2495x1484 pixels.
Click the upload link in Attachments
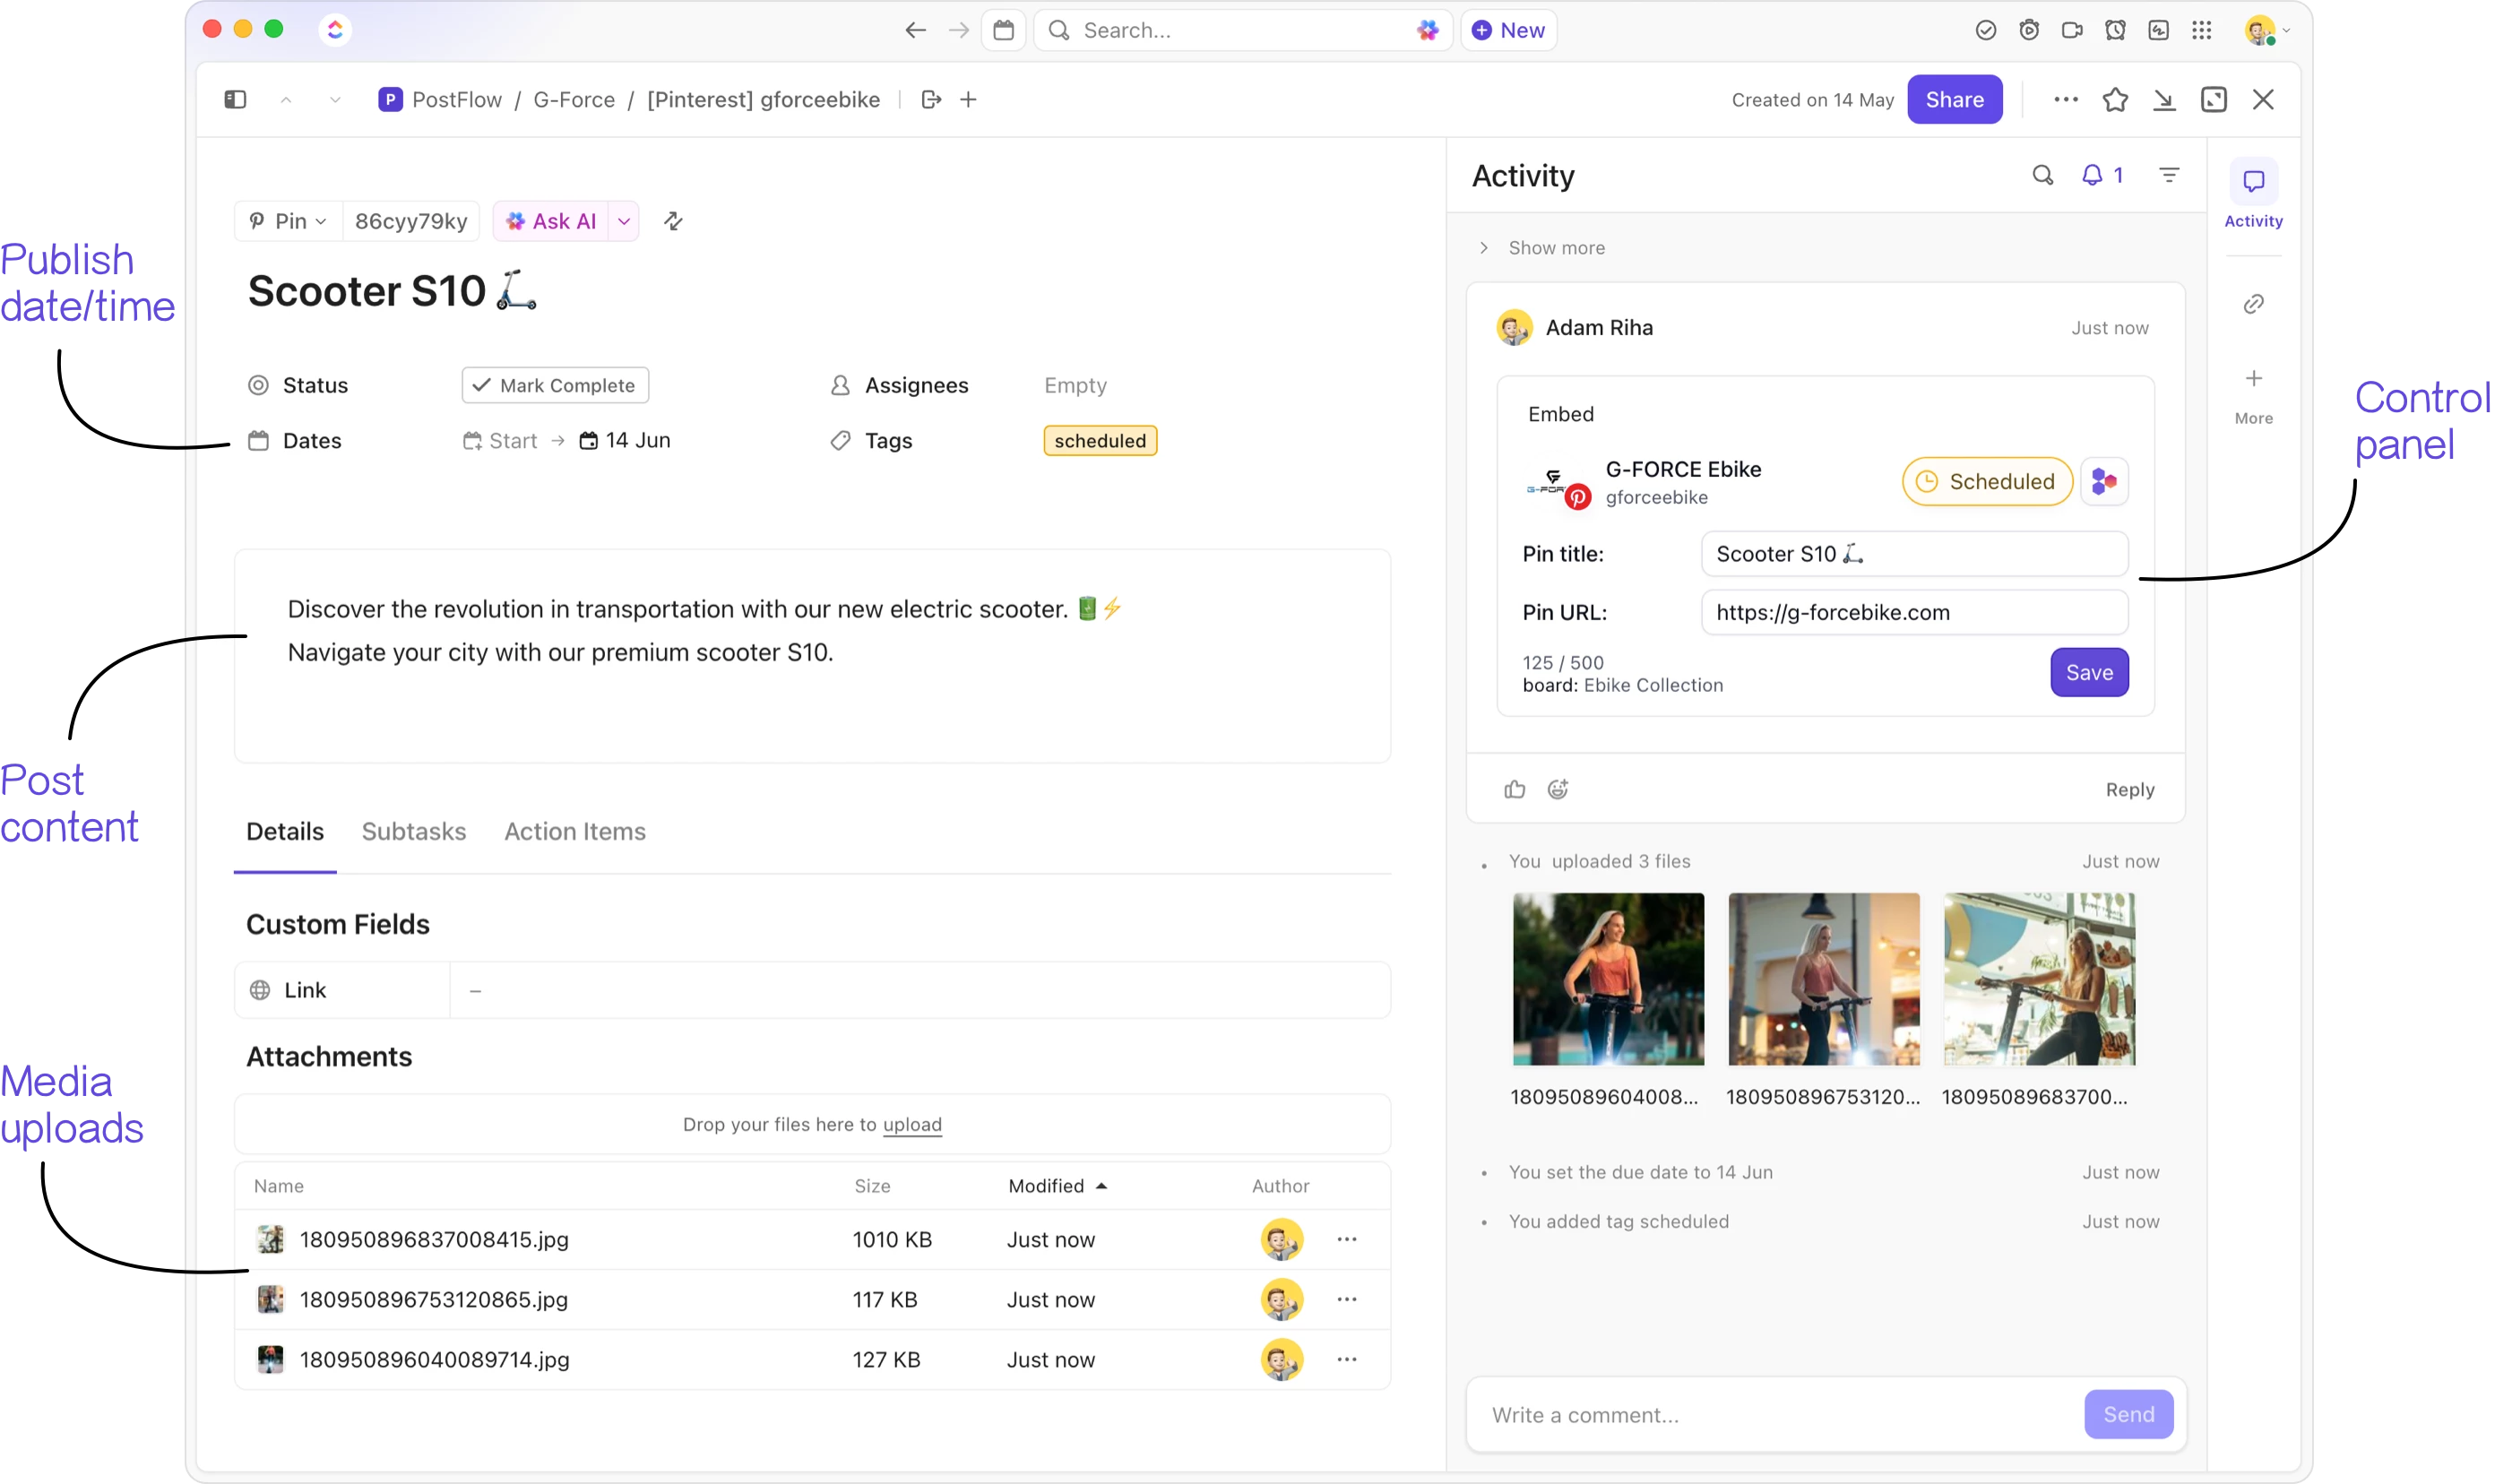tap(913, 1124)
